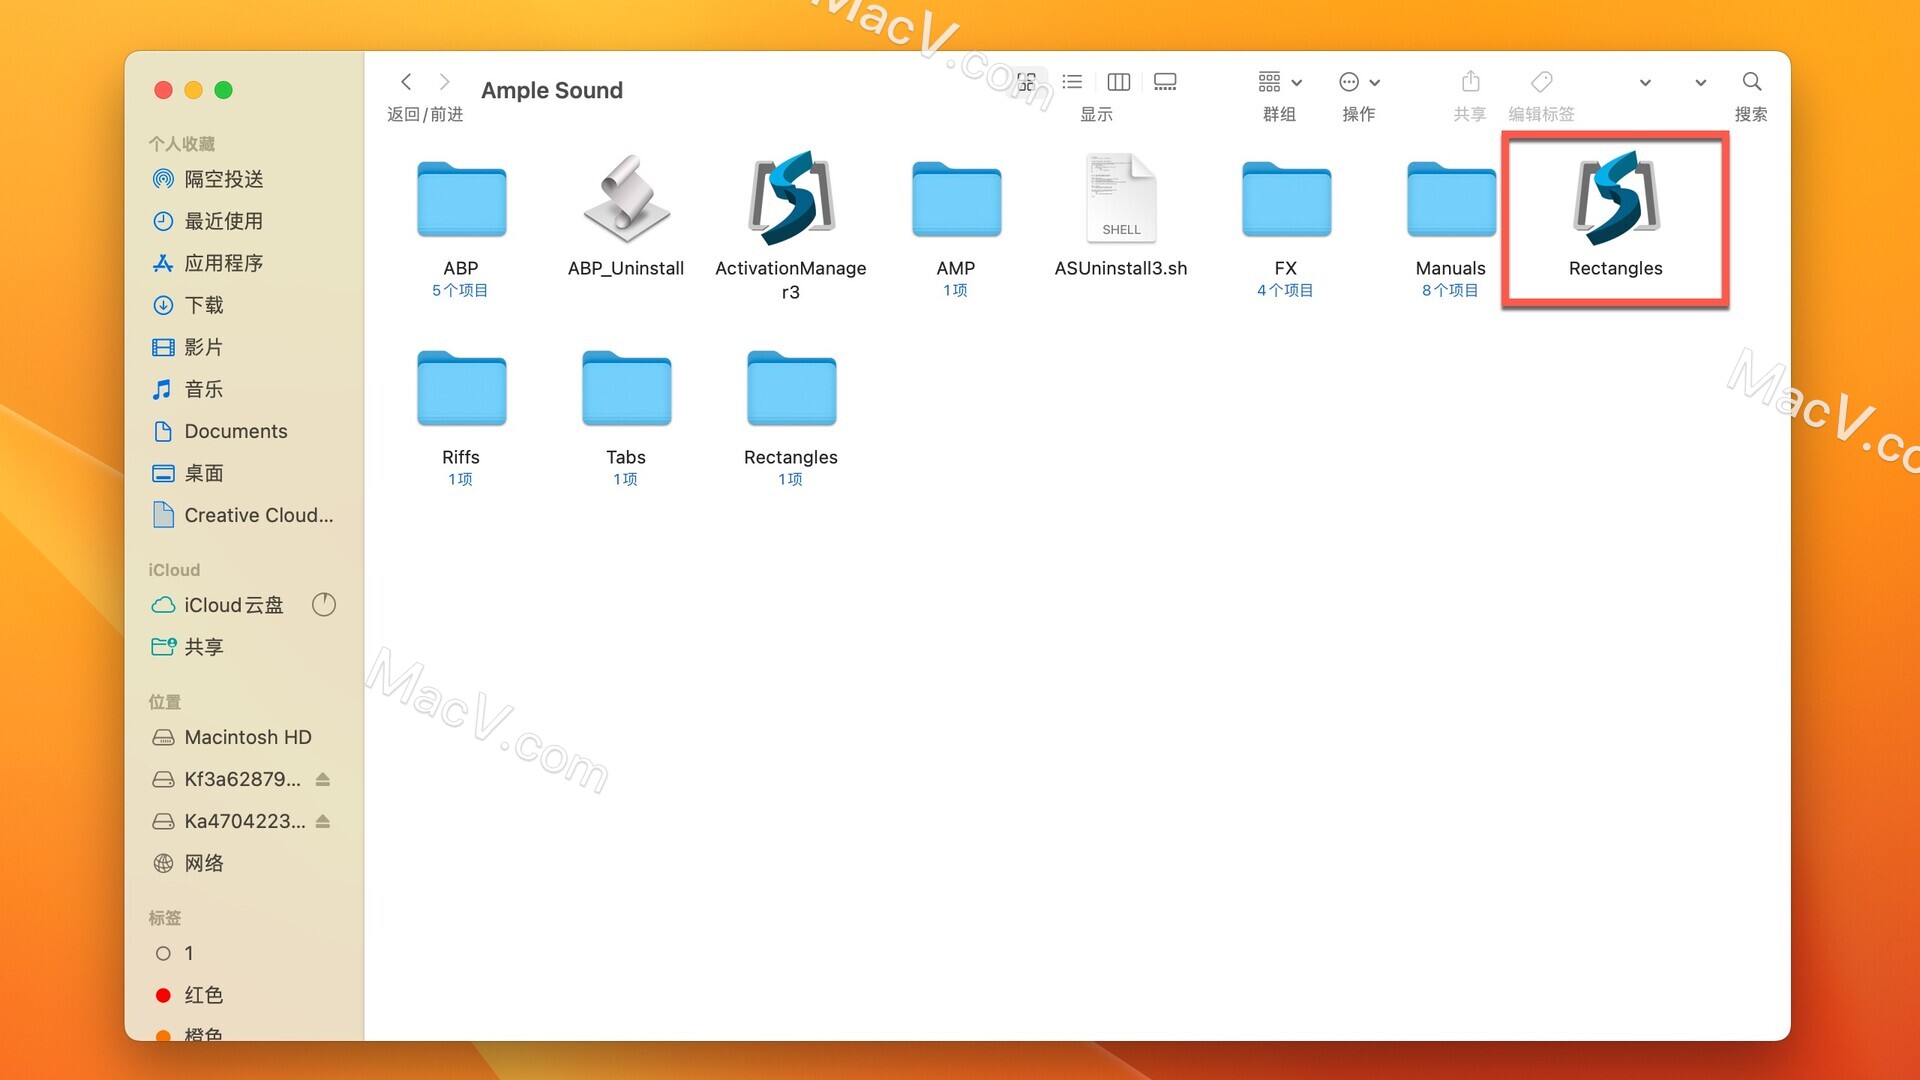Select the ASUninstall3.sh shell file
The image size is (1920, 1080).
[x=1121, y=198]
